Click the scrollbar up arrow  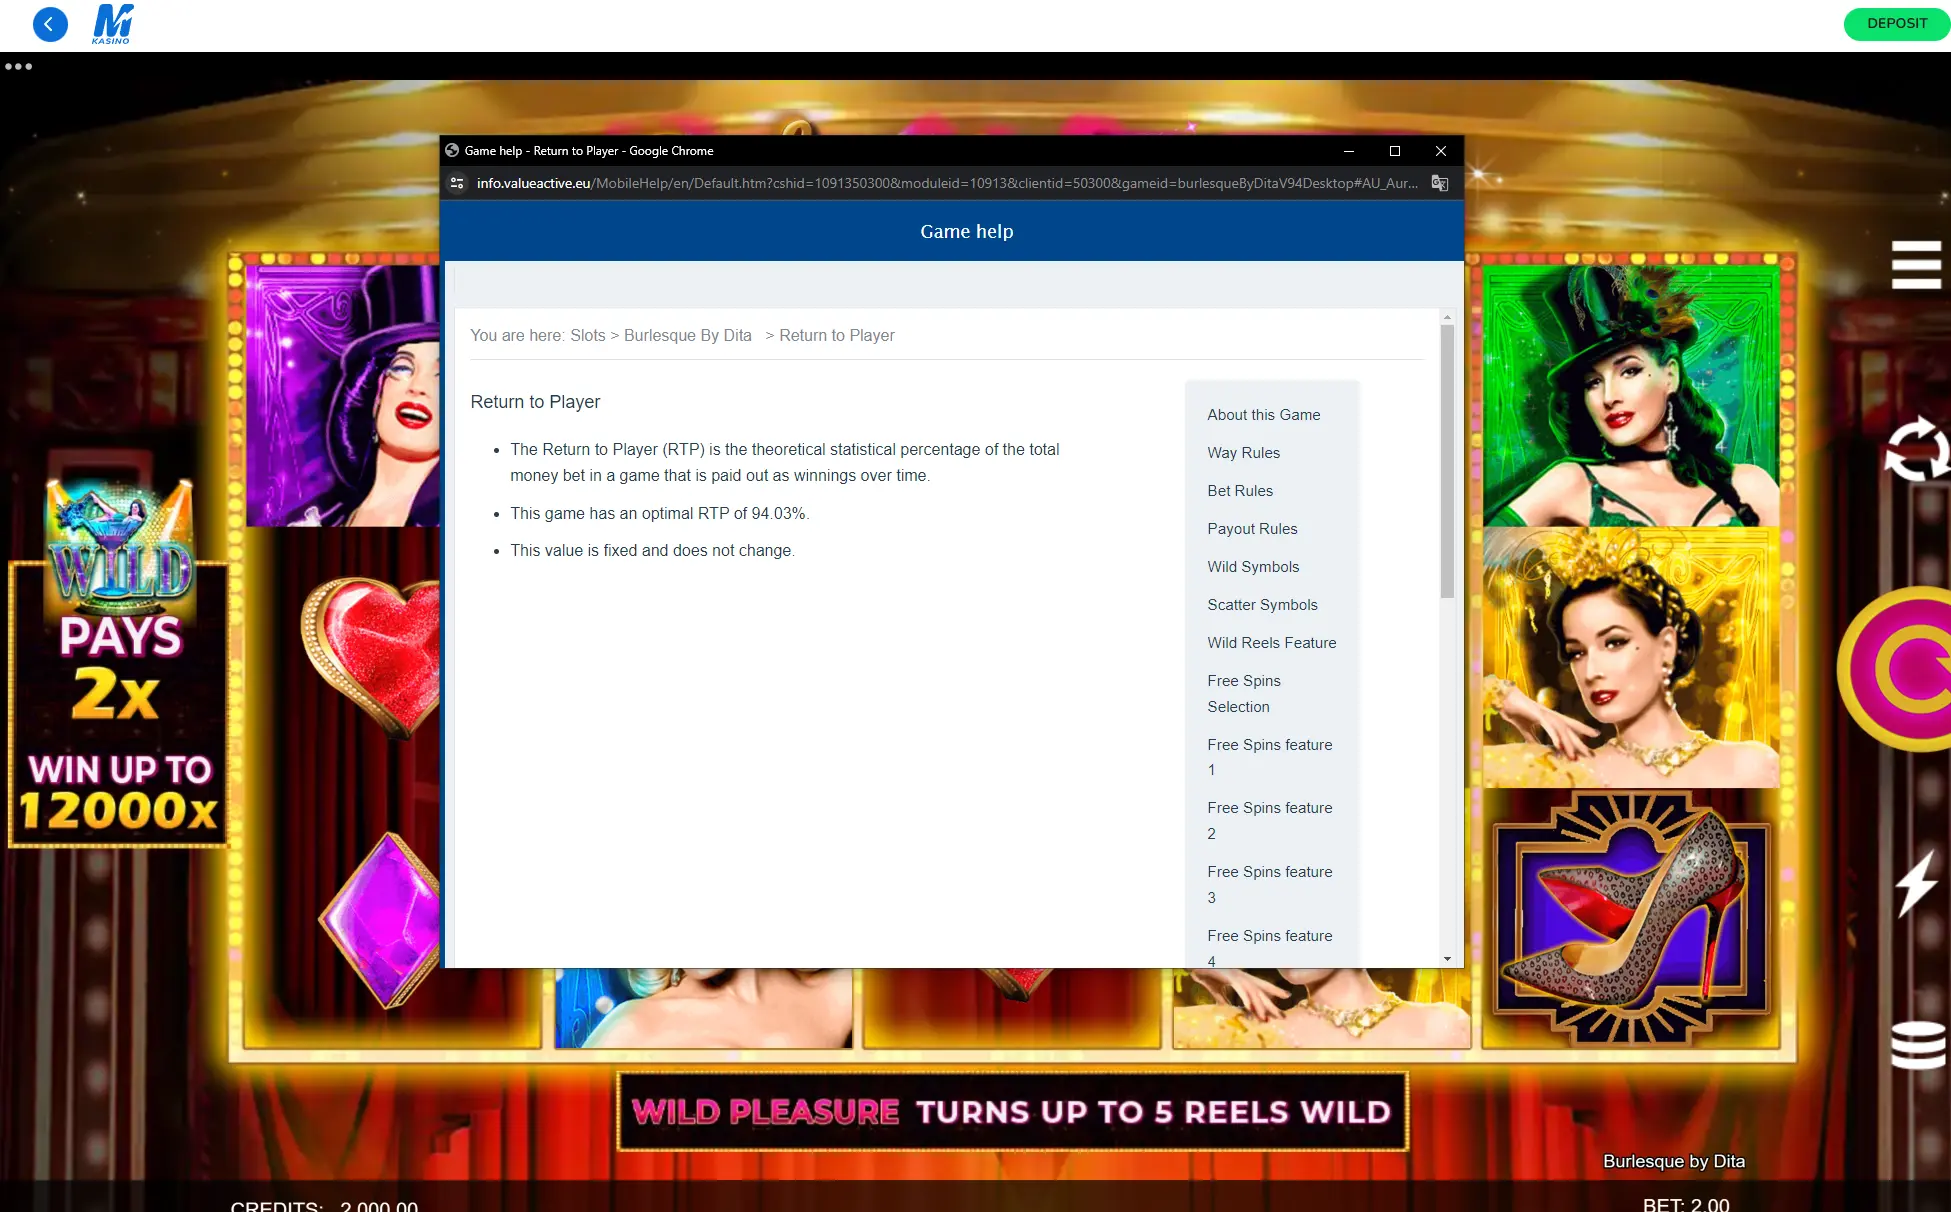tap(1447, 317)
